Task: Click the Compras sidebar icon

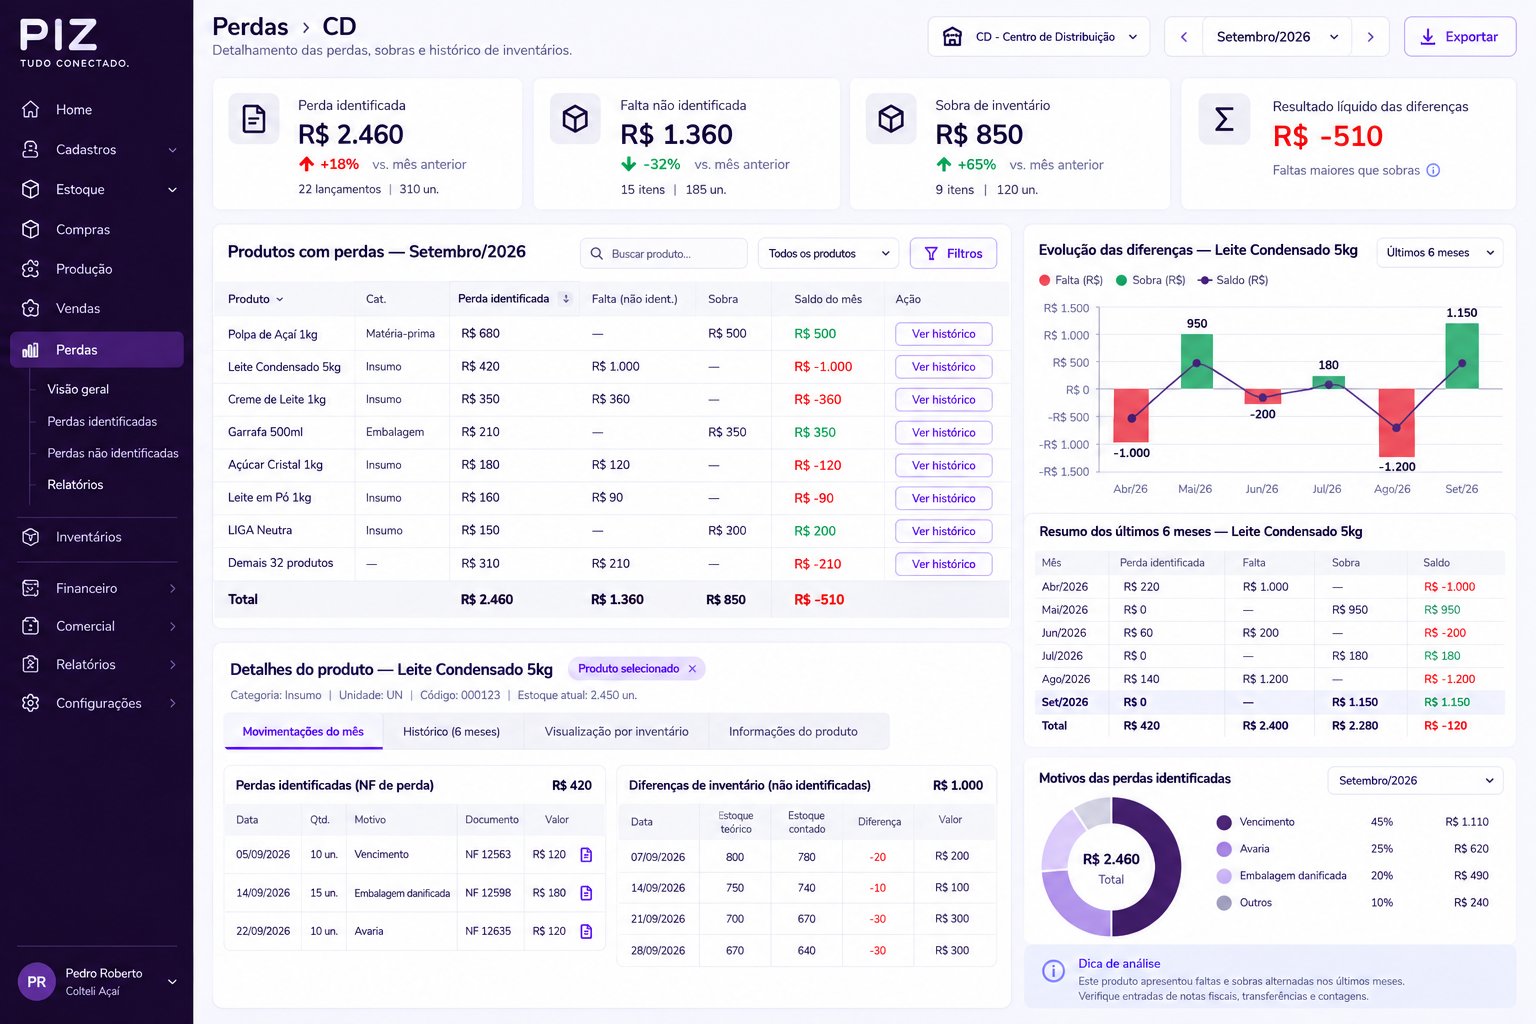Action: [x=31, y=229]
